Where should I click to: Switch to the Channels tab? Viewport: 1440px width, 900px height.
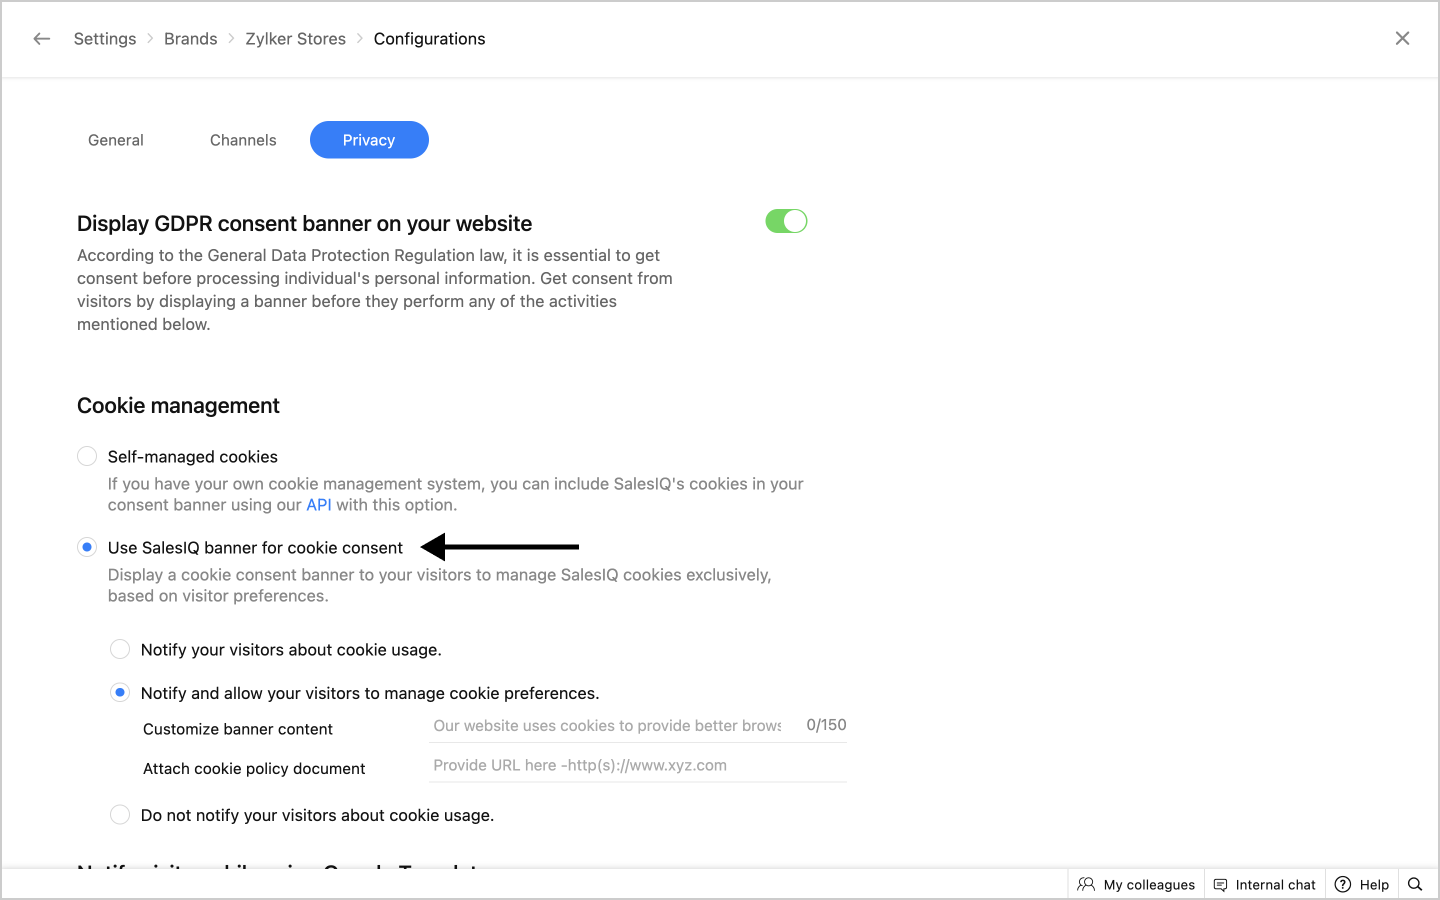243,140
